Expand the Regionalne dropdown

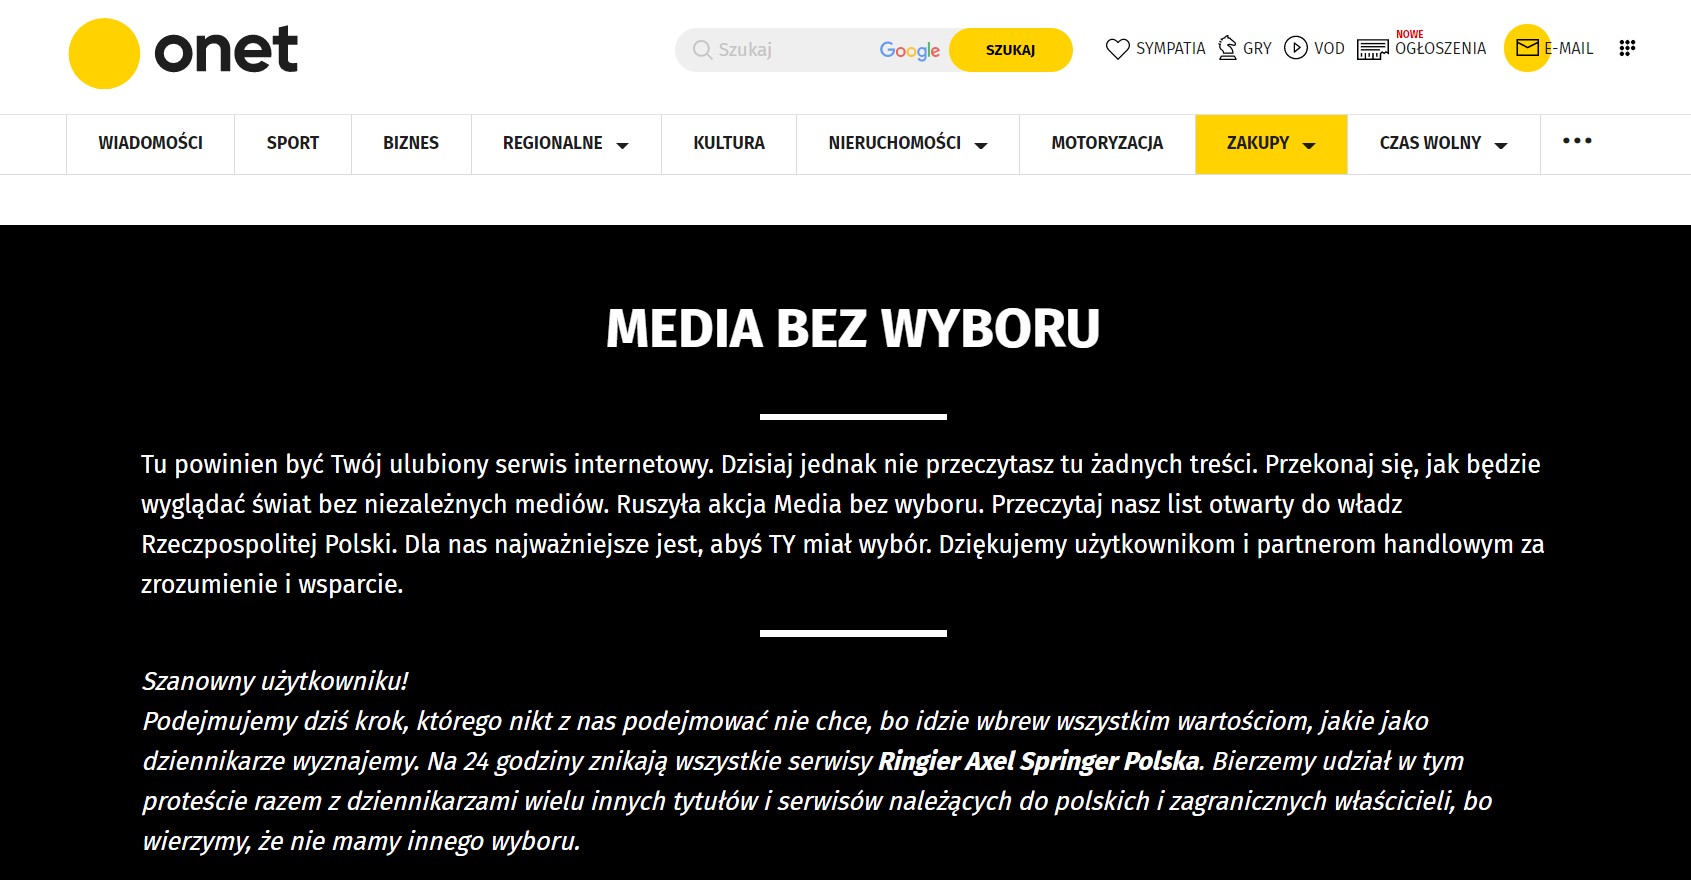tap(622, 145)
